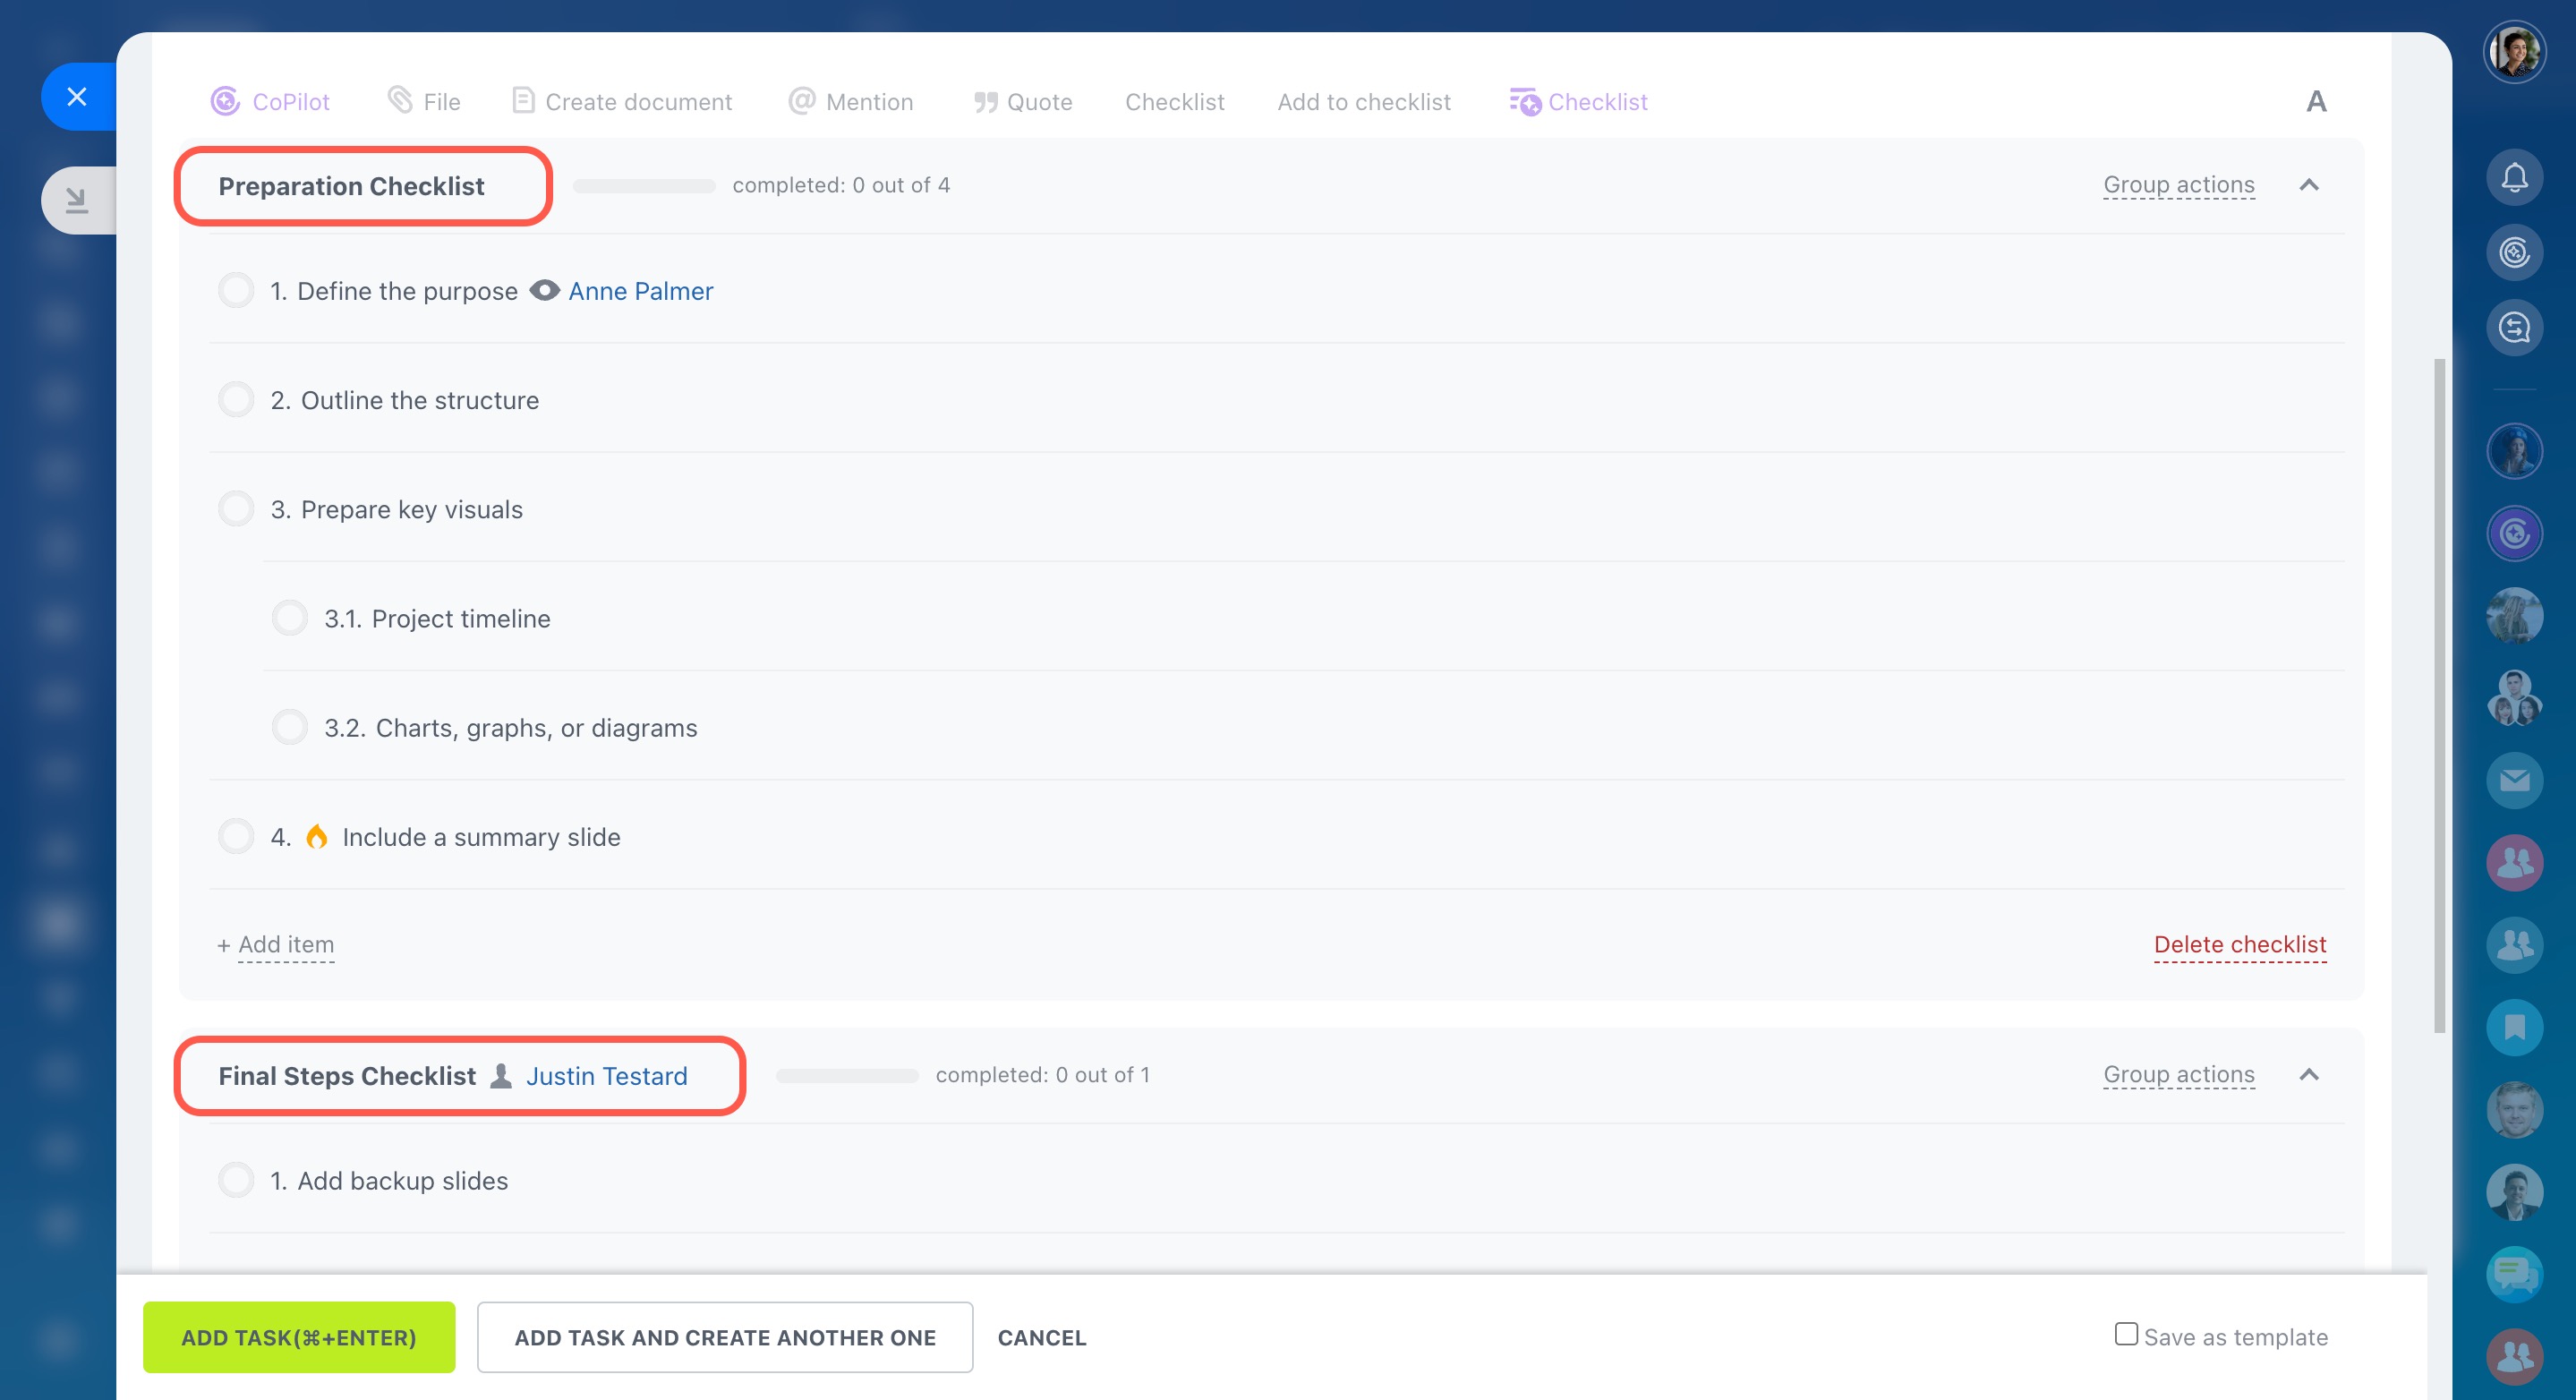
Task: Click the purple Checklist icon in toolbar
Action: pyautogui.click(x=1525, y=101)
